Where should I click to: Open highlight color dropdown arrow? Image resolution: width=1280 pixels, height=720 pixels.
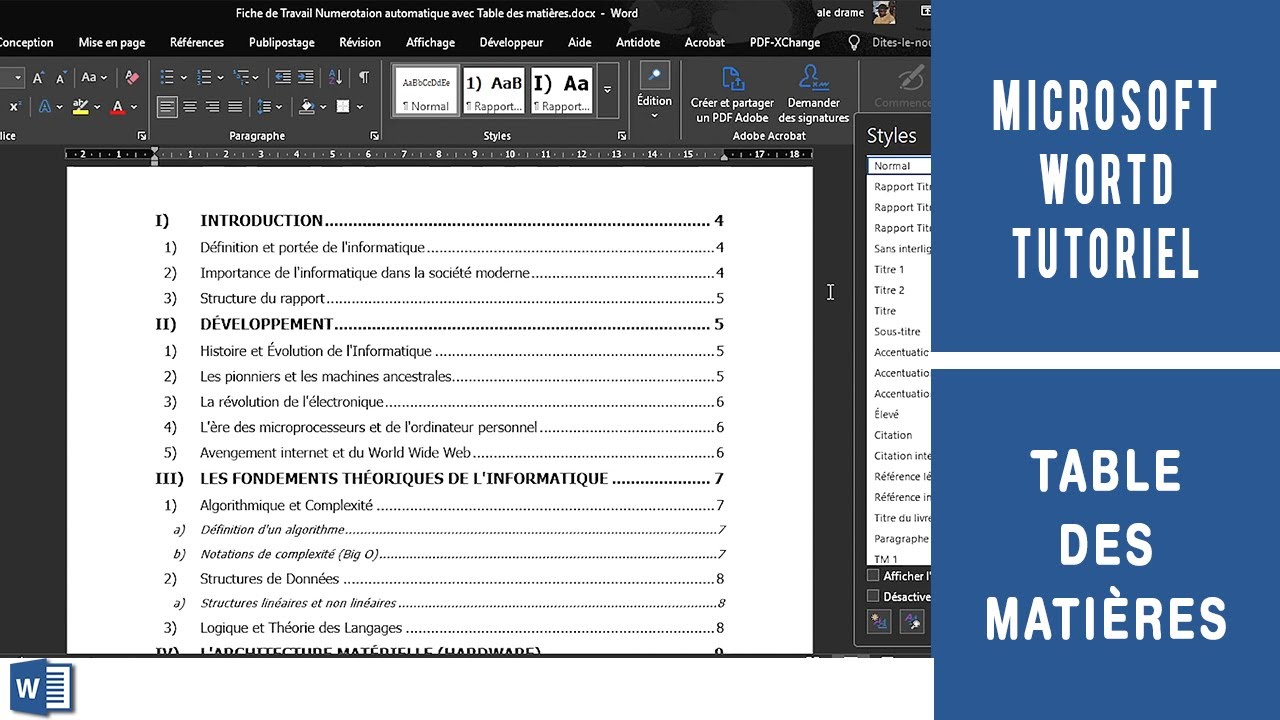[96, 106]
